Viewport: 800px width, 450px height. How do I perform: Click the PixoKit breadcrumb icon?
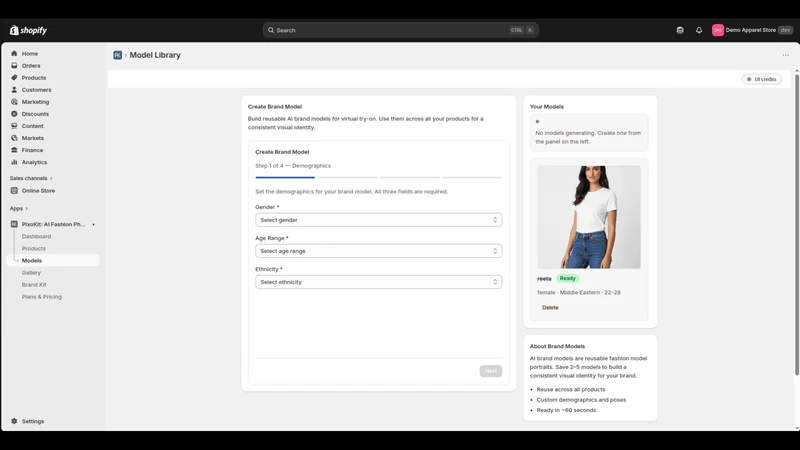coord(117,55)
